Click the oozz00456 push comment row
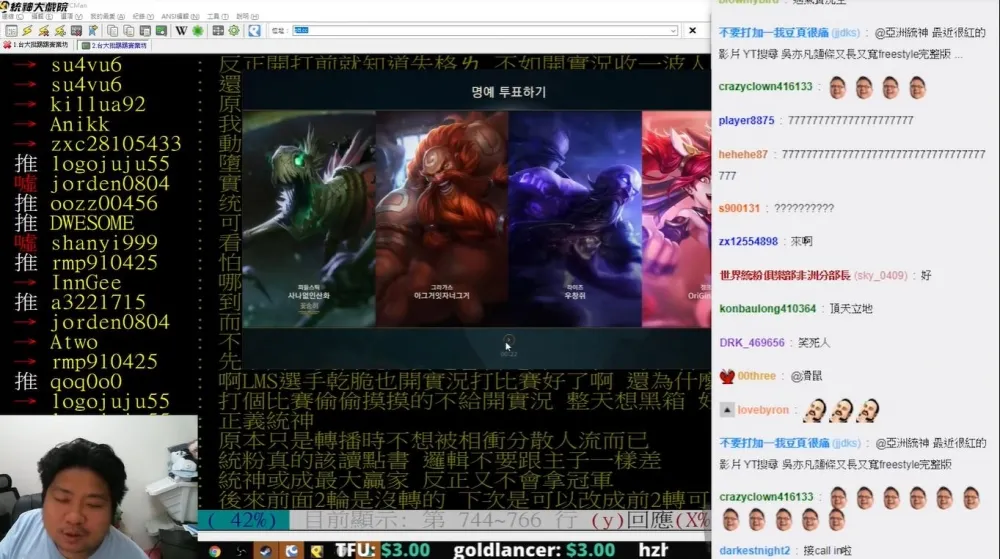Viewport: 1000px width, 559px height. [355, 203]
